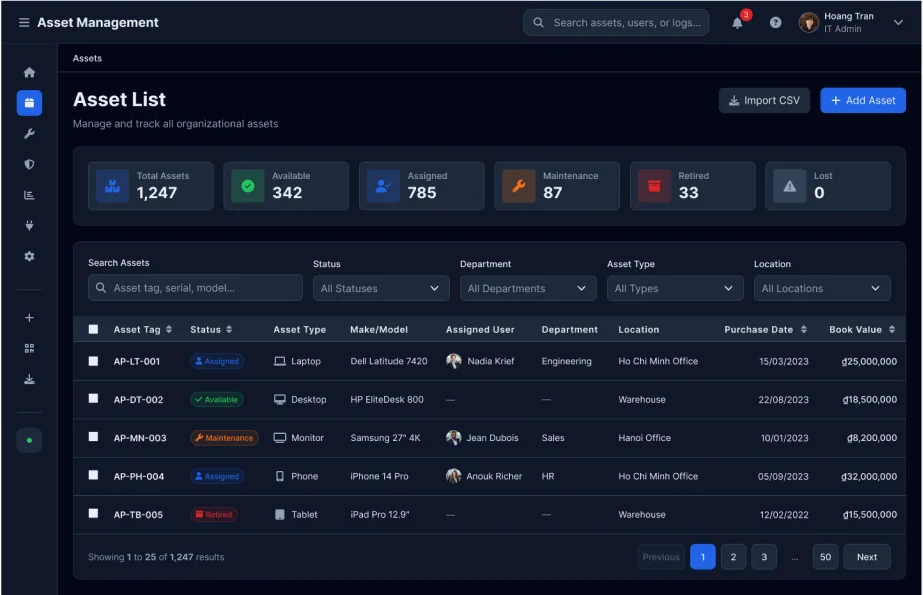This screenshot has height=595, width=923.
Task: Go to page 1
Action: [x=702, y=557]
